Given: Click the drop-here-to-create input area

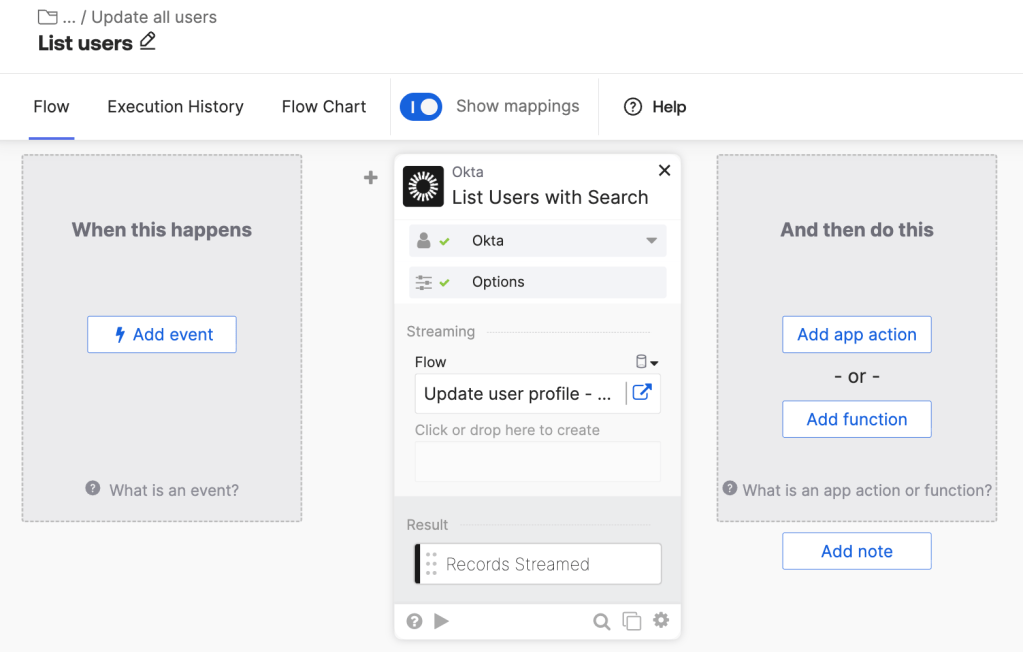Looking at the screenshot, I should tap(537, 460).
